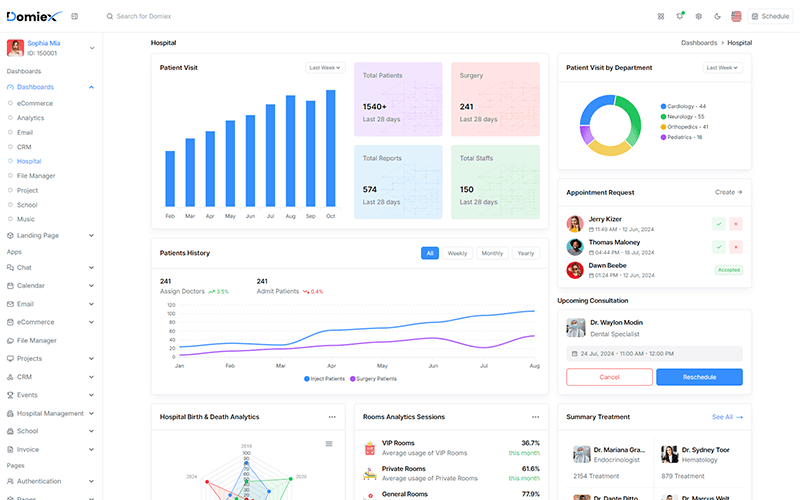
Task: Click the Invoice document icon
Action: coord(10,449)
